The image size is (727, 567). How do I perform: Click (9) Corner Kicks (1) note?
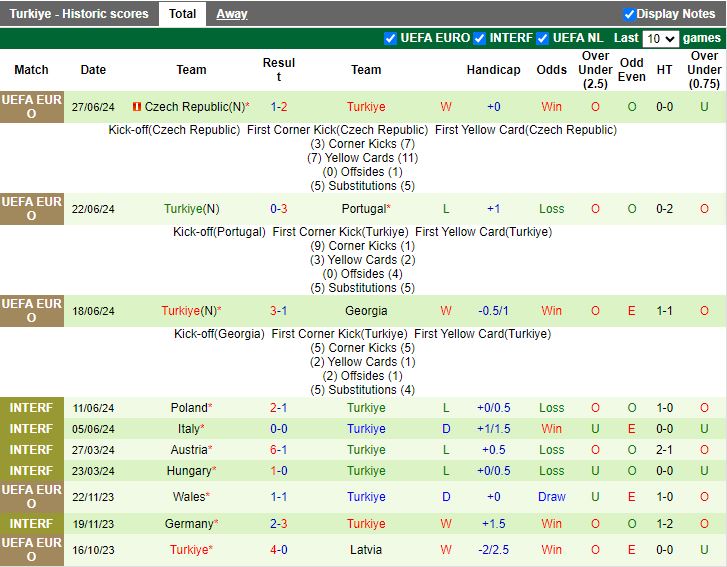tap(363, 246)
